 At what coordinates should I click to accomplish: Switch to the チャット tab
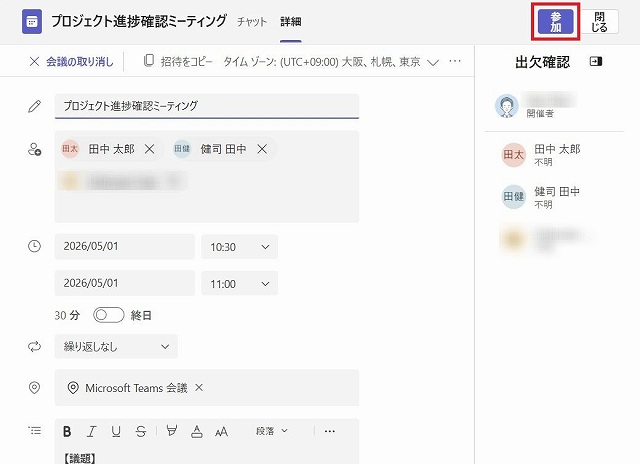tap(251, 21)
